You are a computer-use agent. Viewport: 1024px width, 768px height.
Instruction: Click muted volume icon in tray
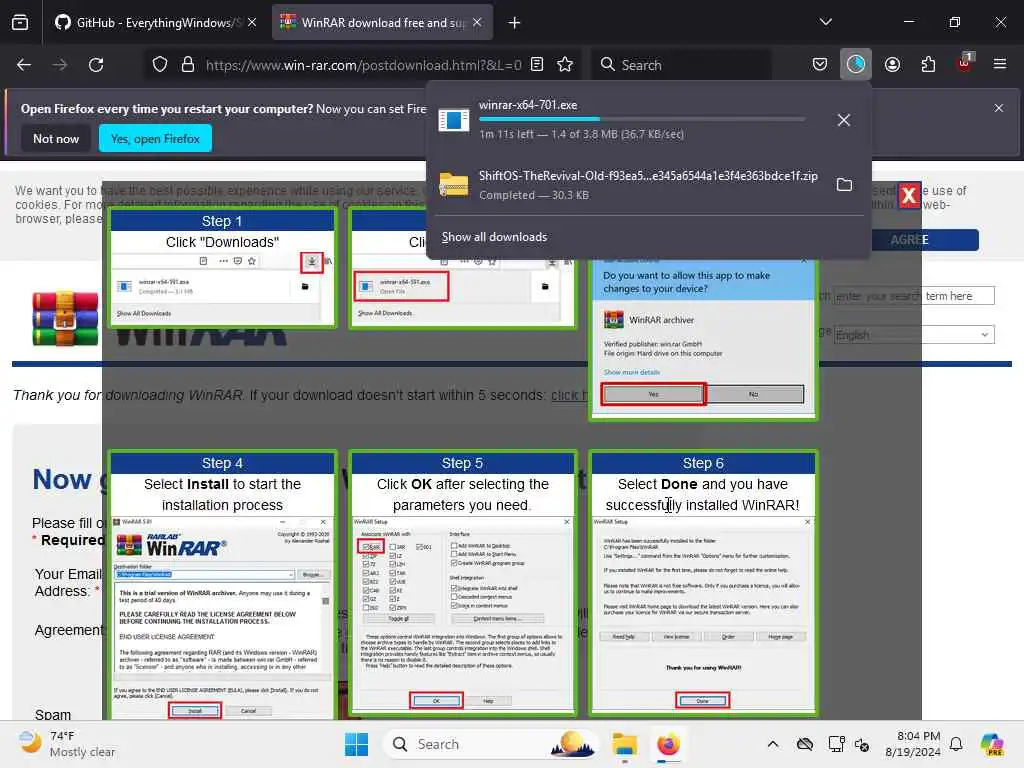(863, 745)
